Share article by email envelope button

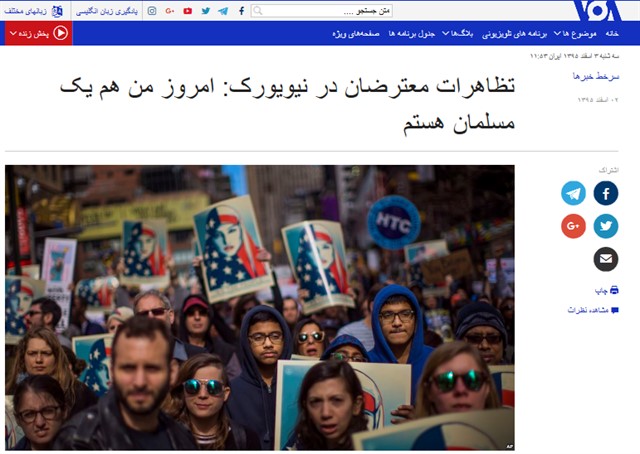606,259
